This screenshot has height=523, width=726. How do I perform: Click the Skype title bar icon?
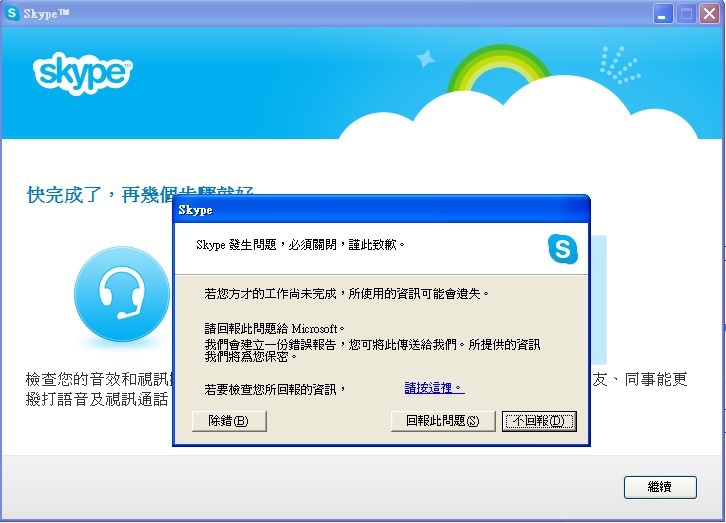pos(12,13)
